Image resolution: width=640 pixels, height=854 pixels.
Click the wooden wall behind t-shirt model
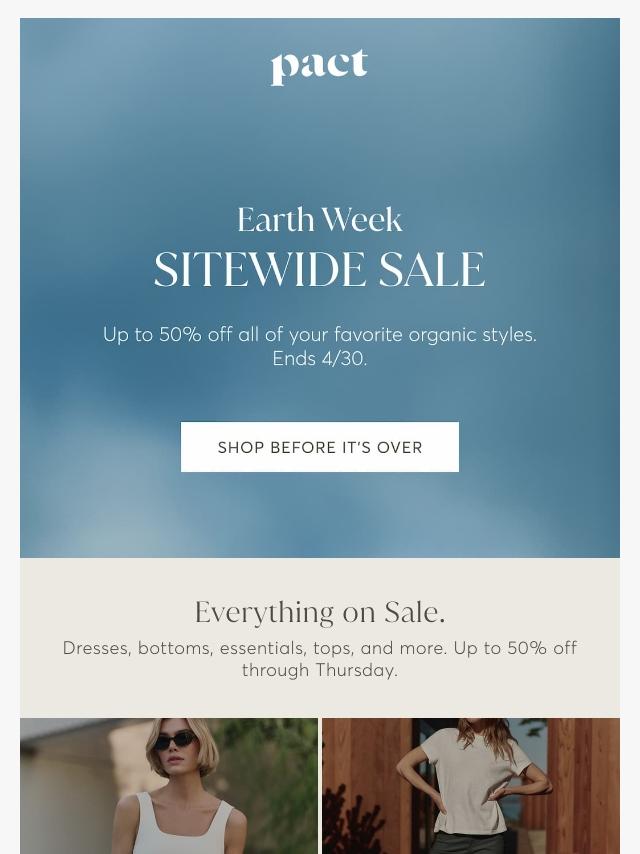pos(586,784)
